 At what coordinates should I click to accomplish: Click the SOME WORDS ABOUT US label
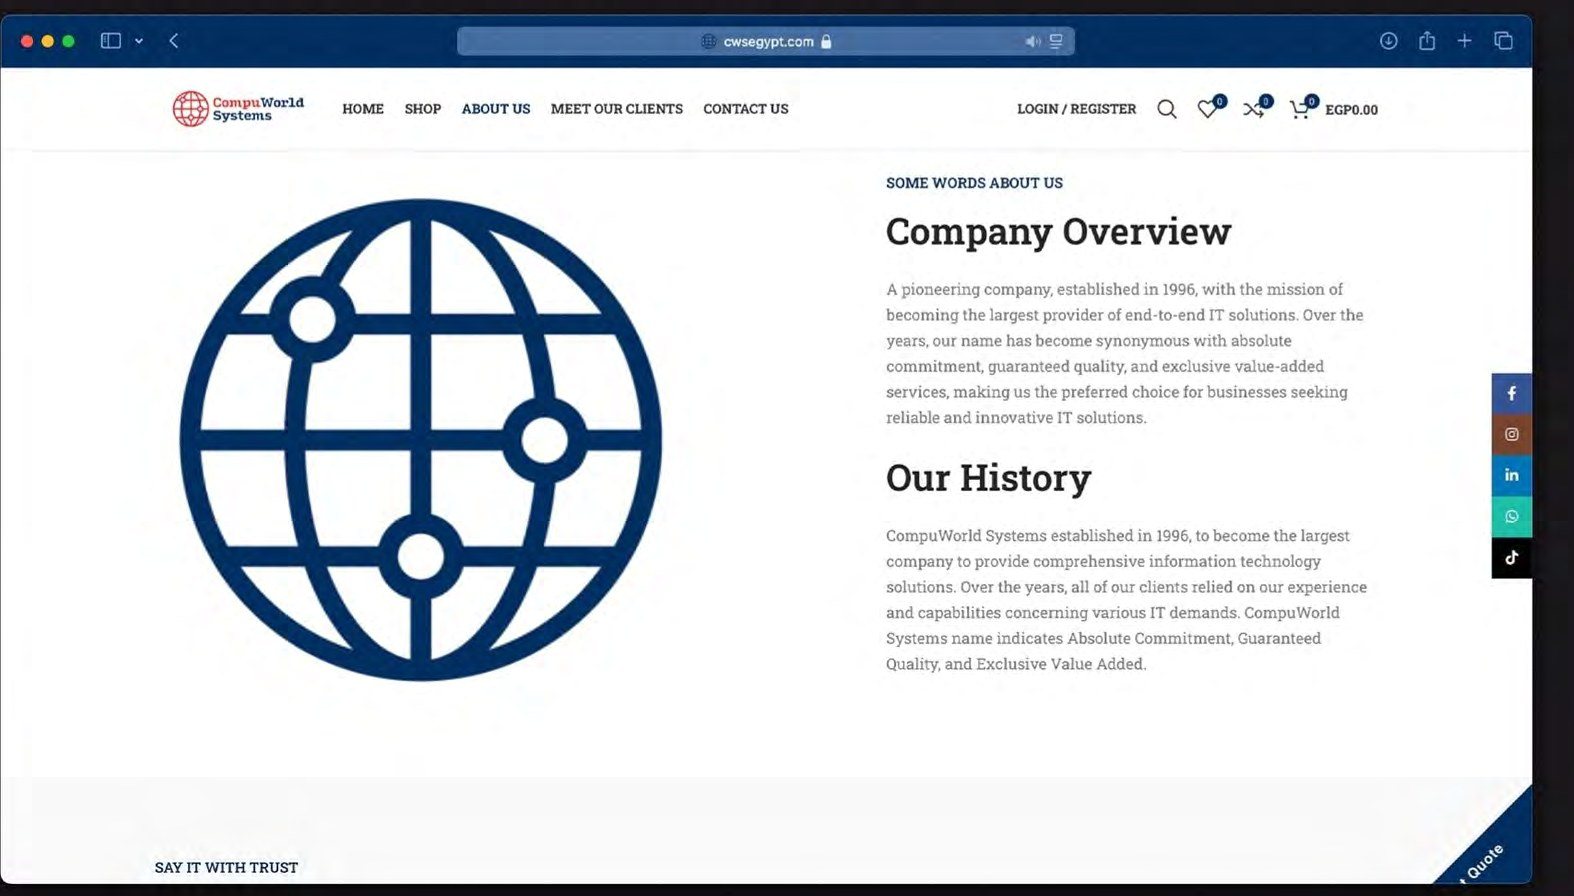pyautogui.click(x=974, y=183)
